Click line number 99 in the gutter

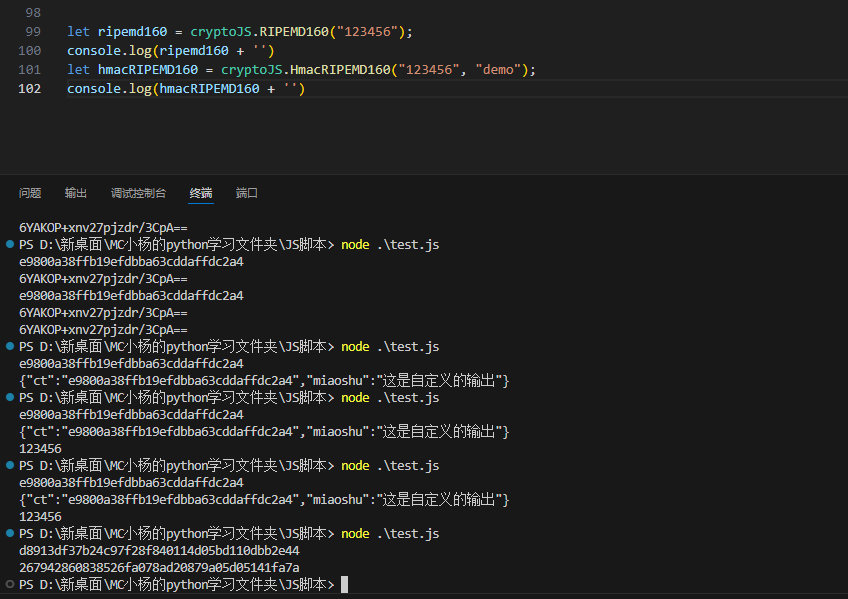click(x=32, y=31)
